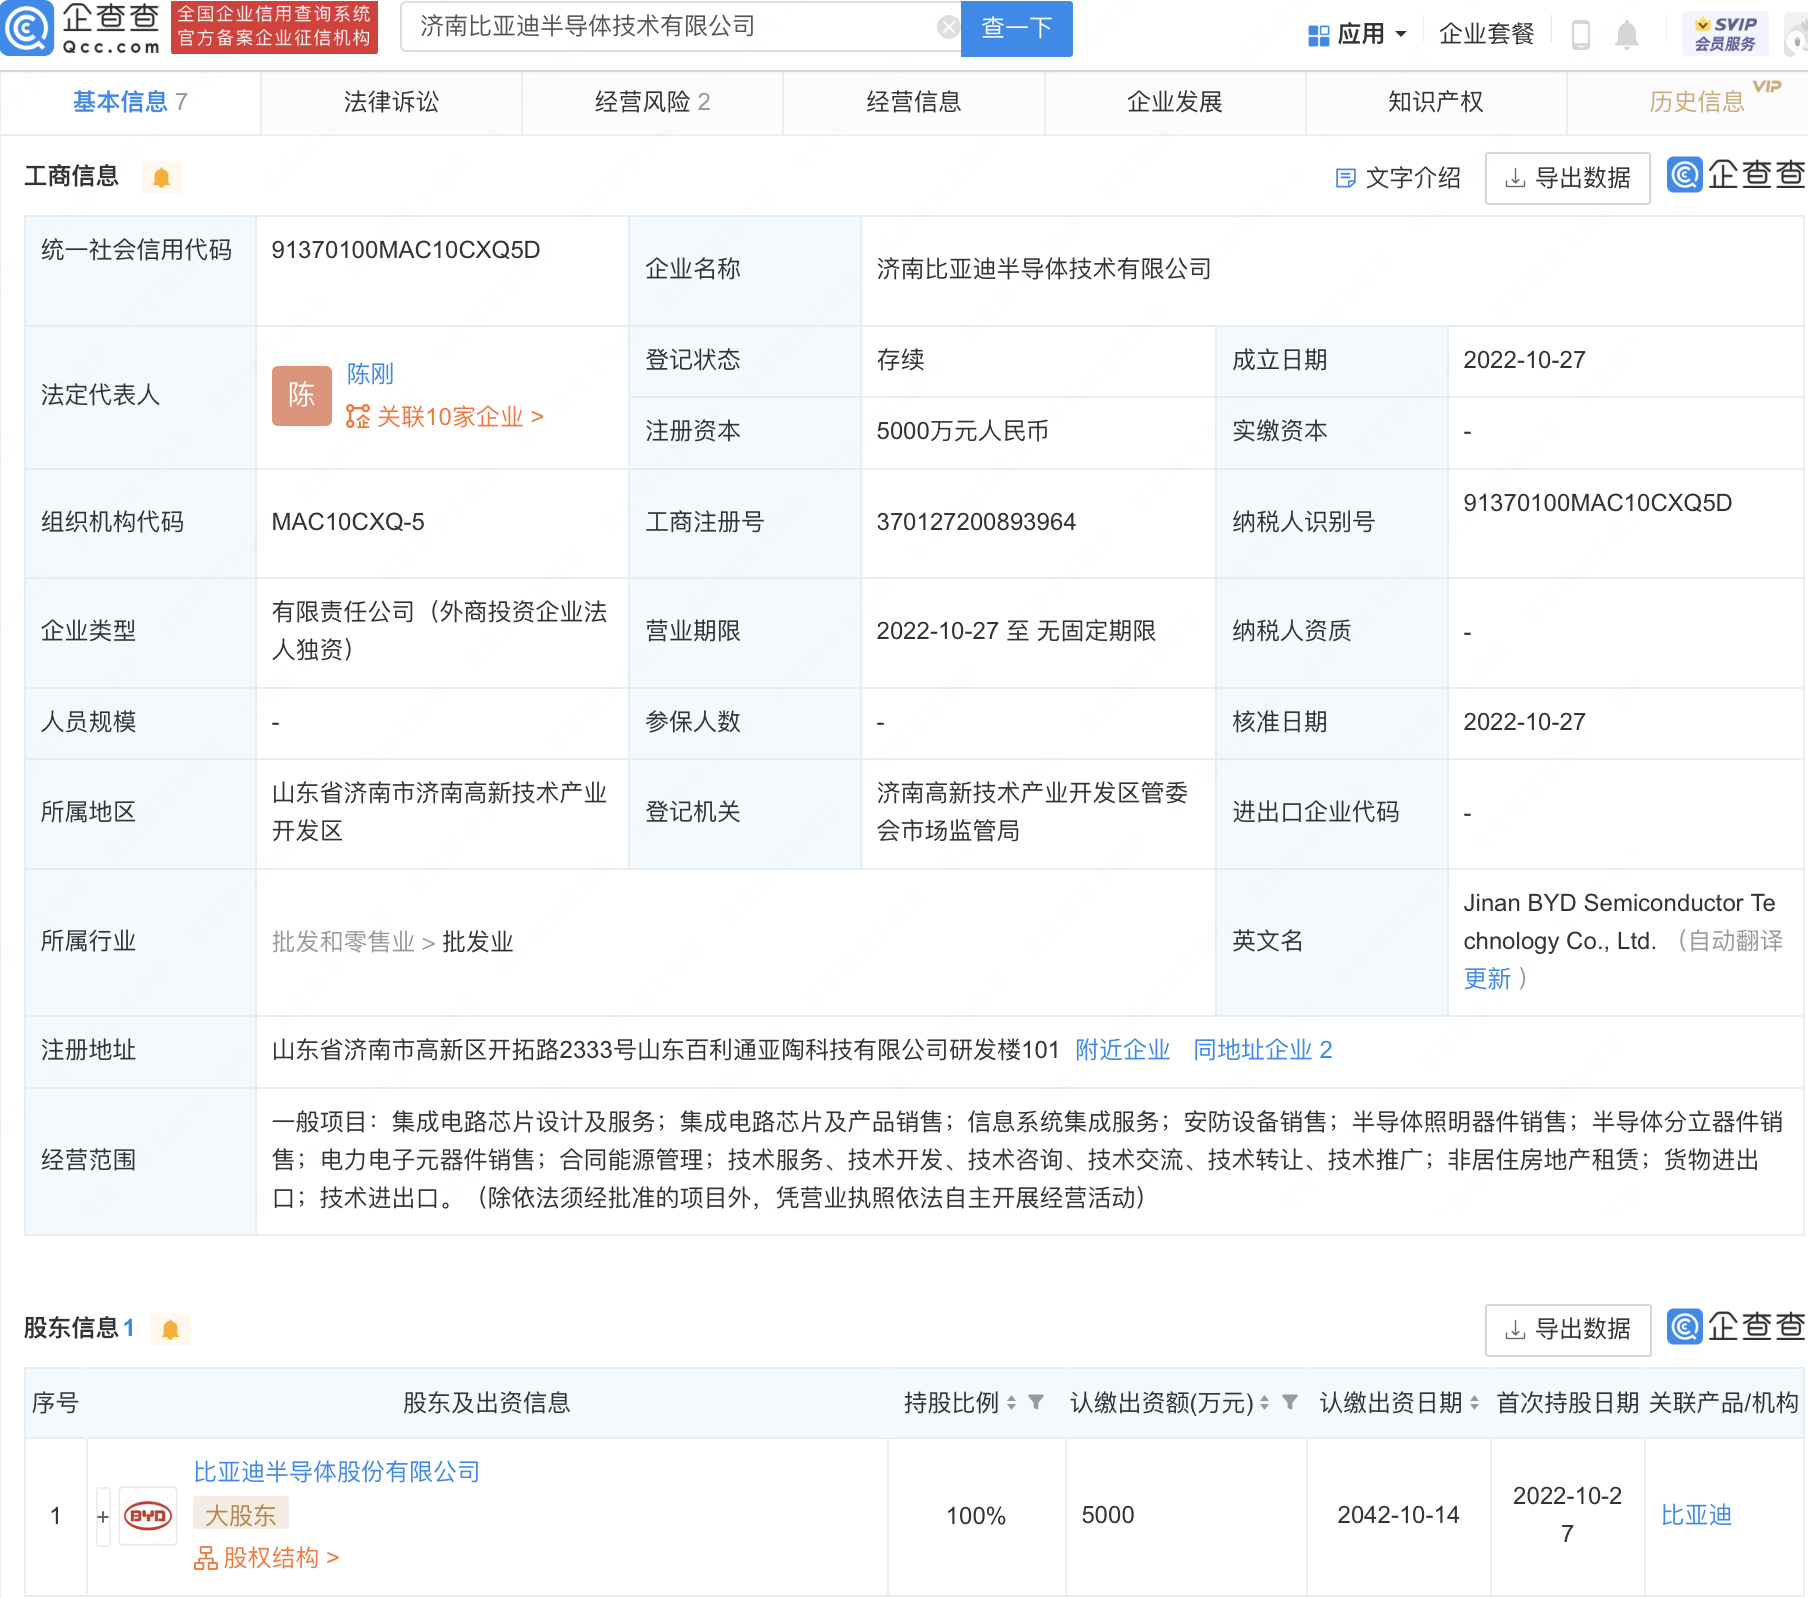
Task: Select credit code 91370100MAC10CXQ5D in first row
Action: click(x=406, y=250)
